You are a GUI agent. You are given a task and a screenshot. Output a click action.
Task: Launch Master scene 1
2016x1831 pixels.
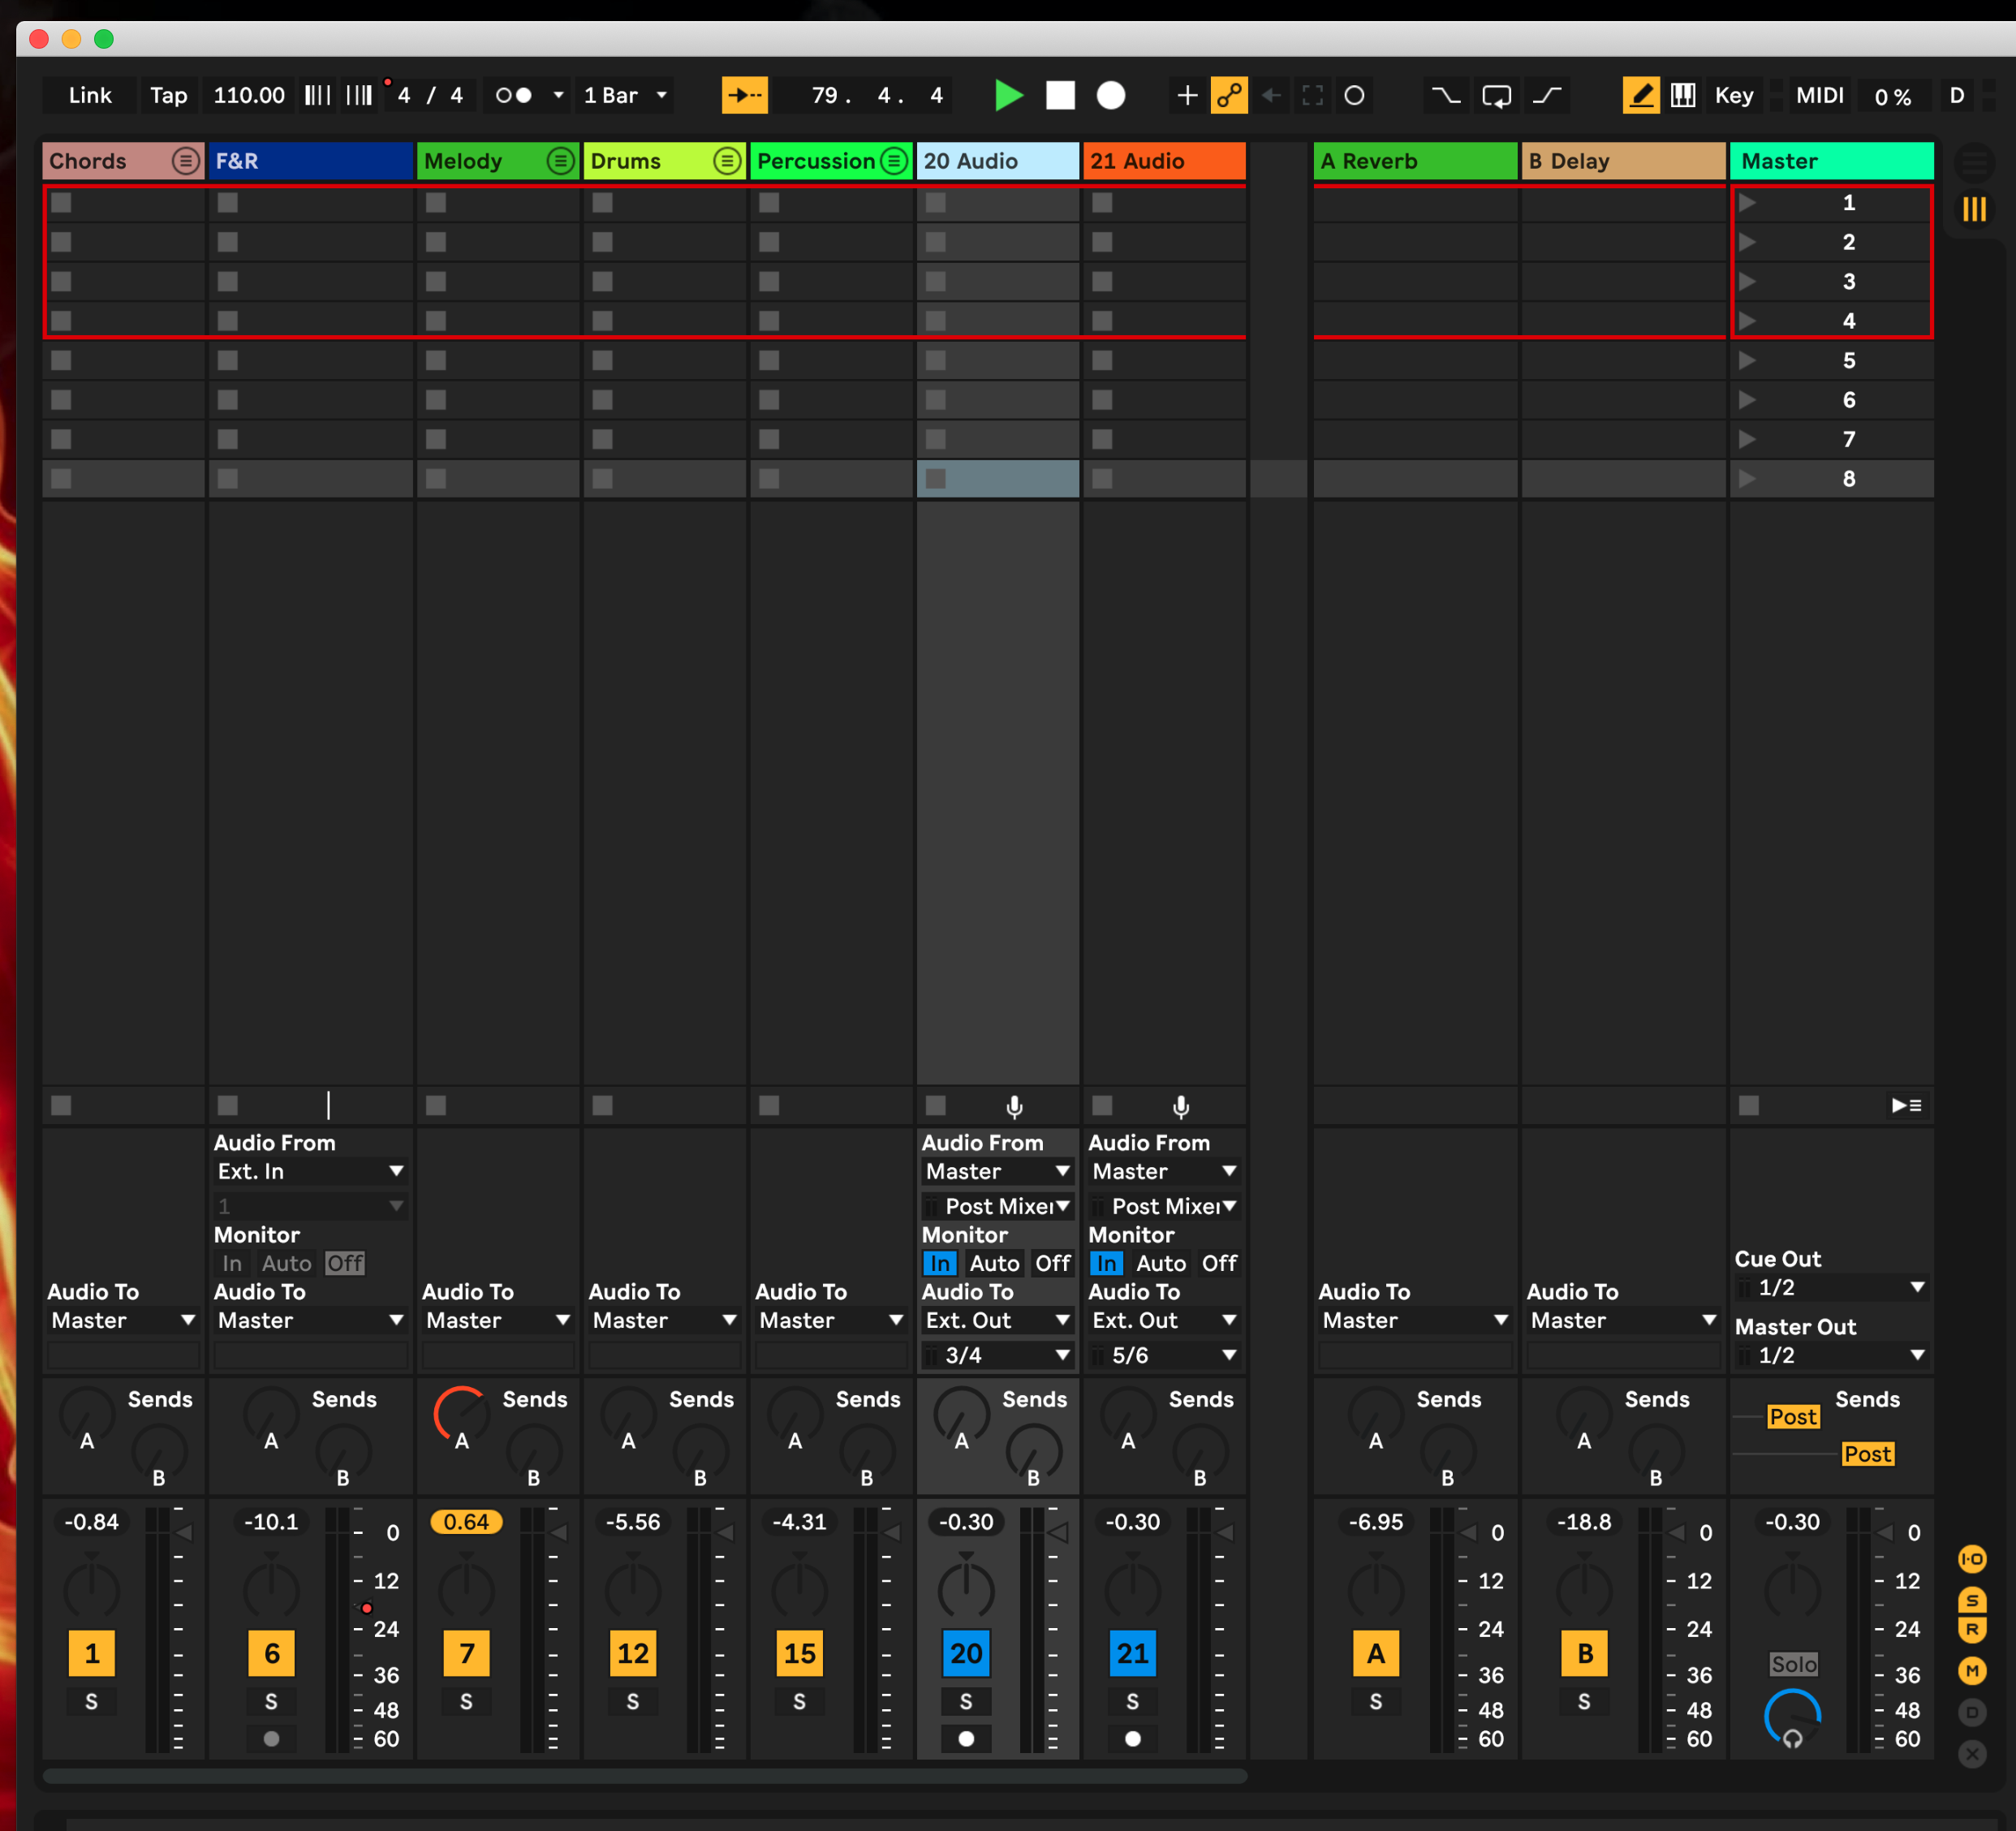pos(1747,203)
